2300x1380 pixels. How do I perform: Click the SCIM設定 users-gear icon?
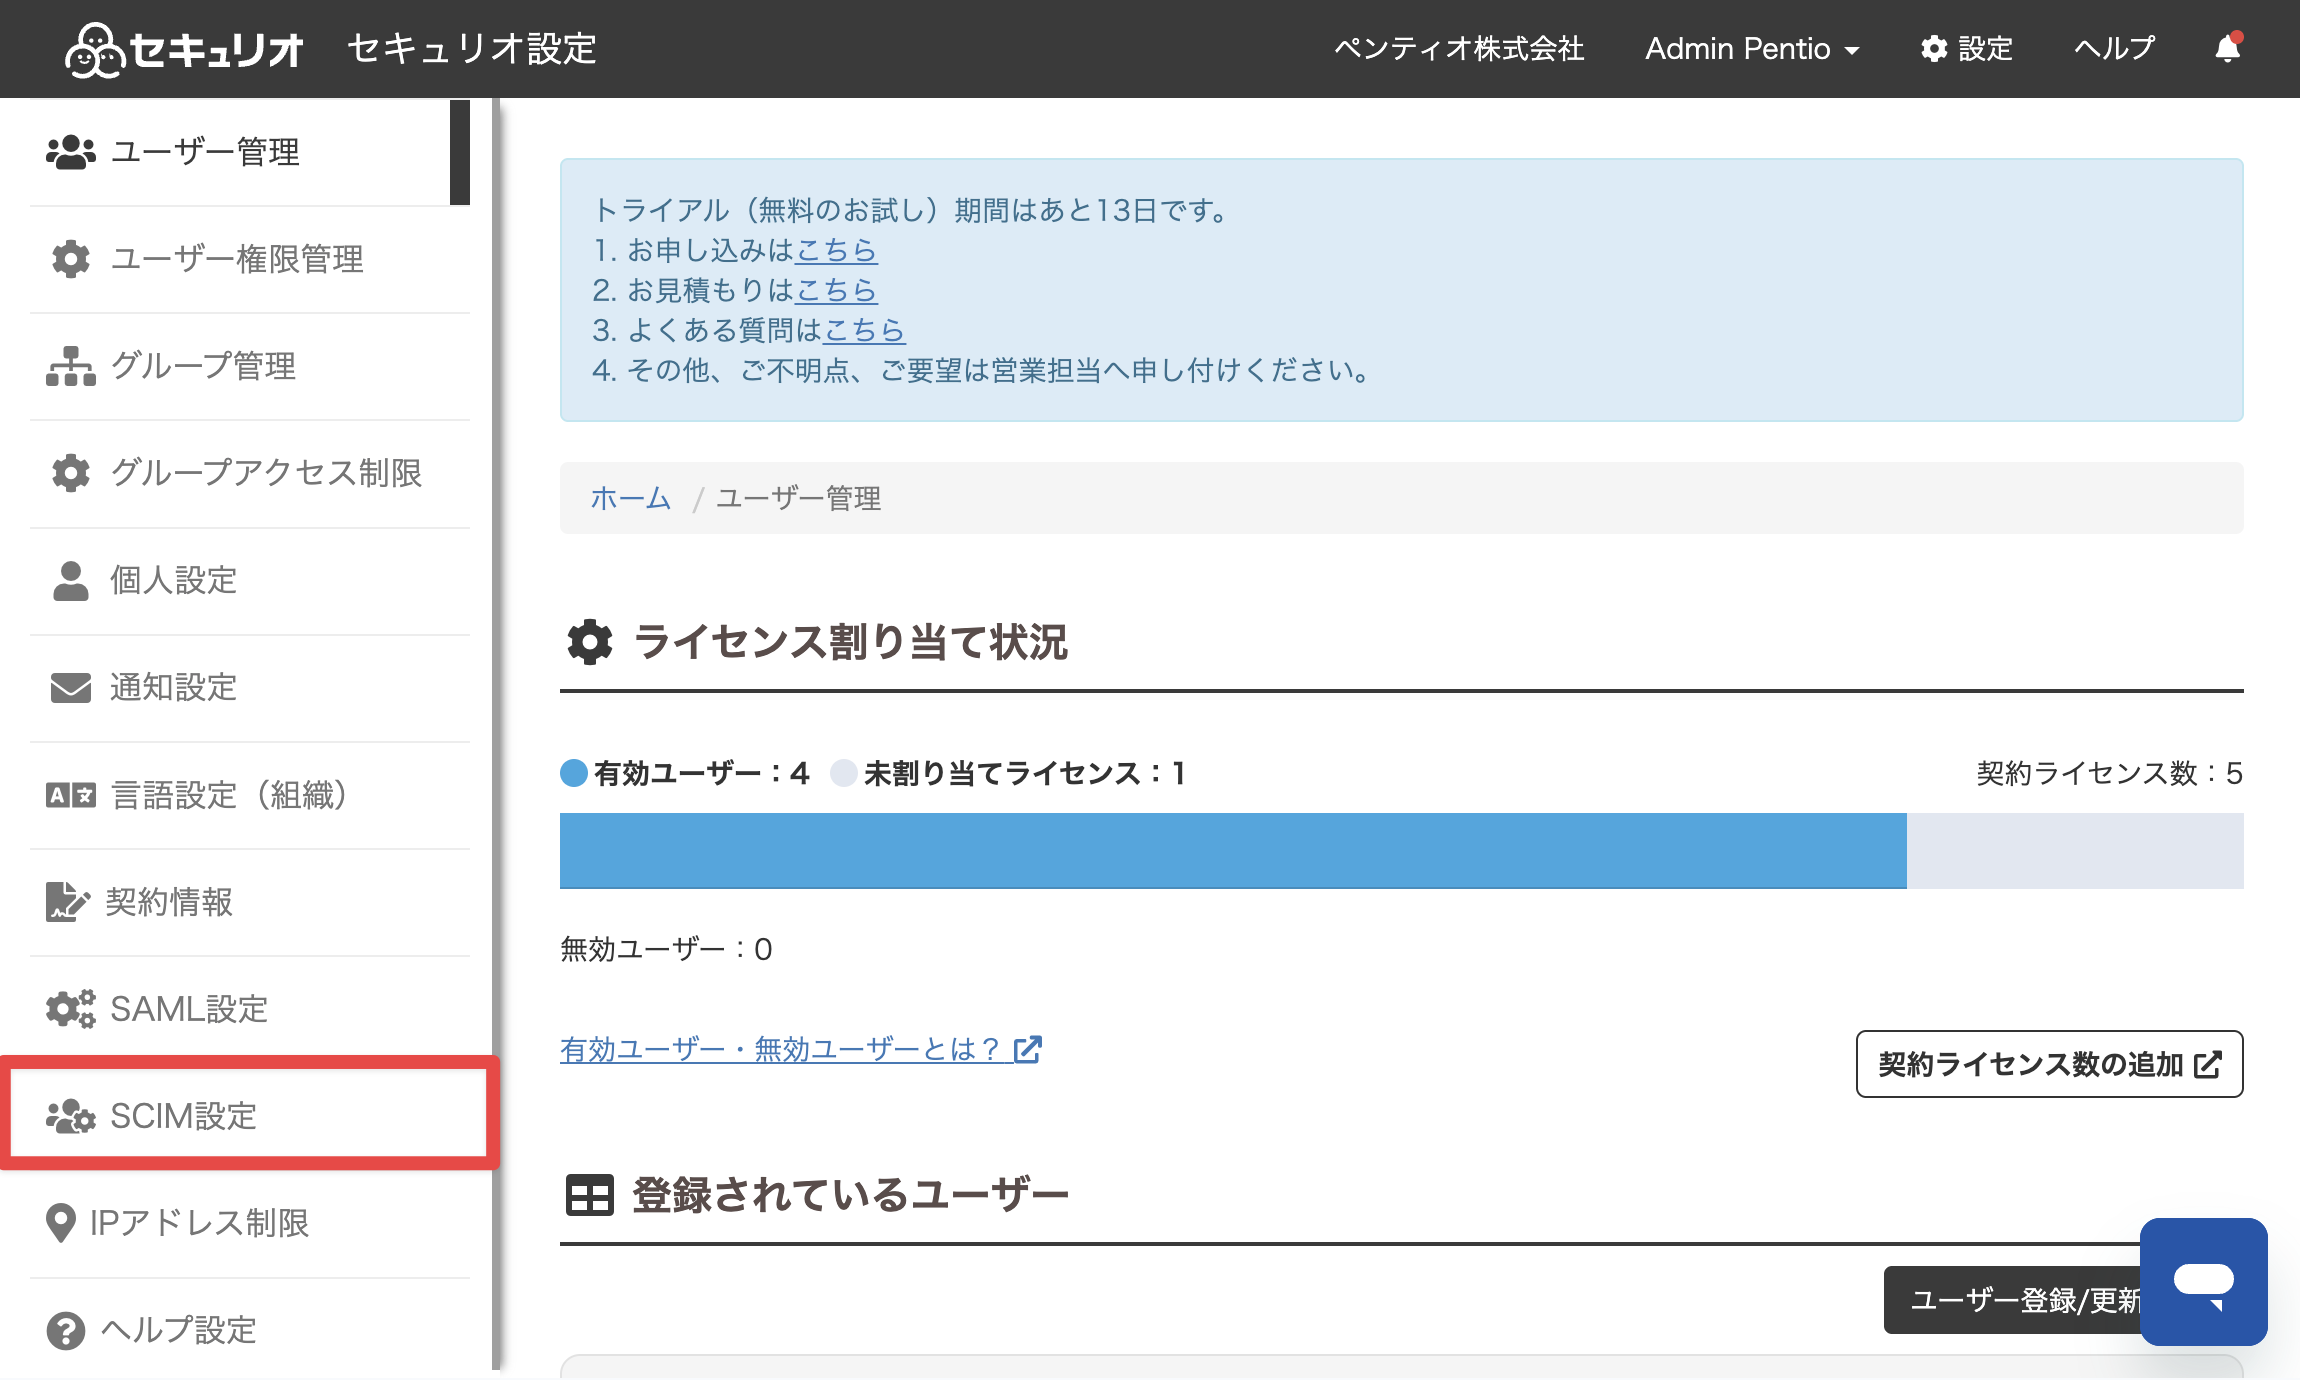[70, 1116]
